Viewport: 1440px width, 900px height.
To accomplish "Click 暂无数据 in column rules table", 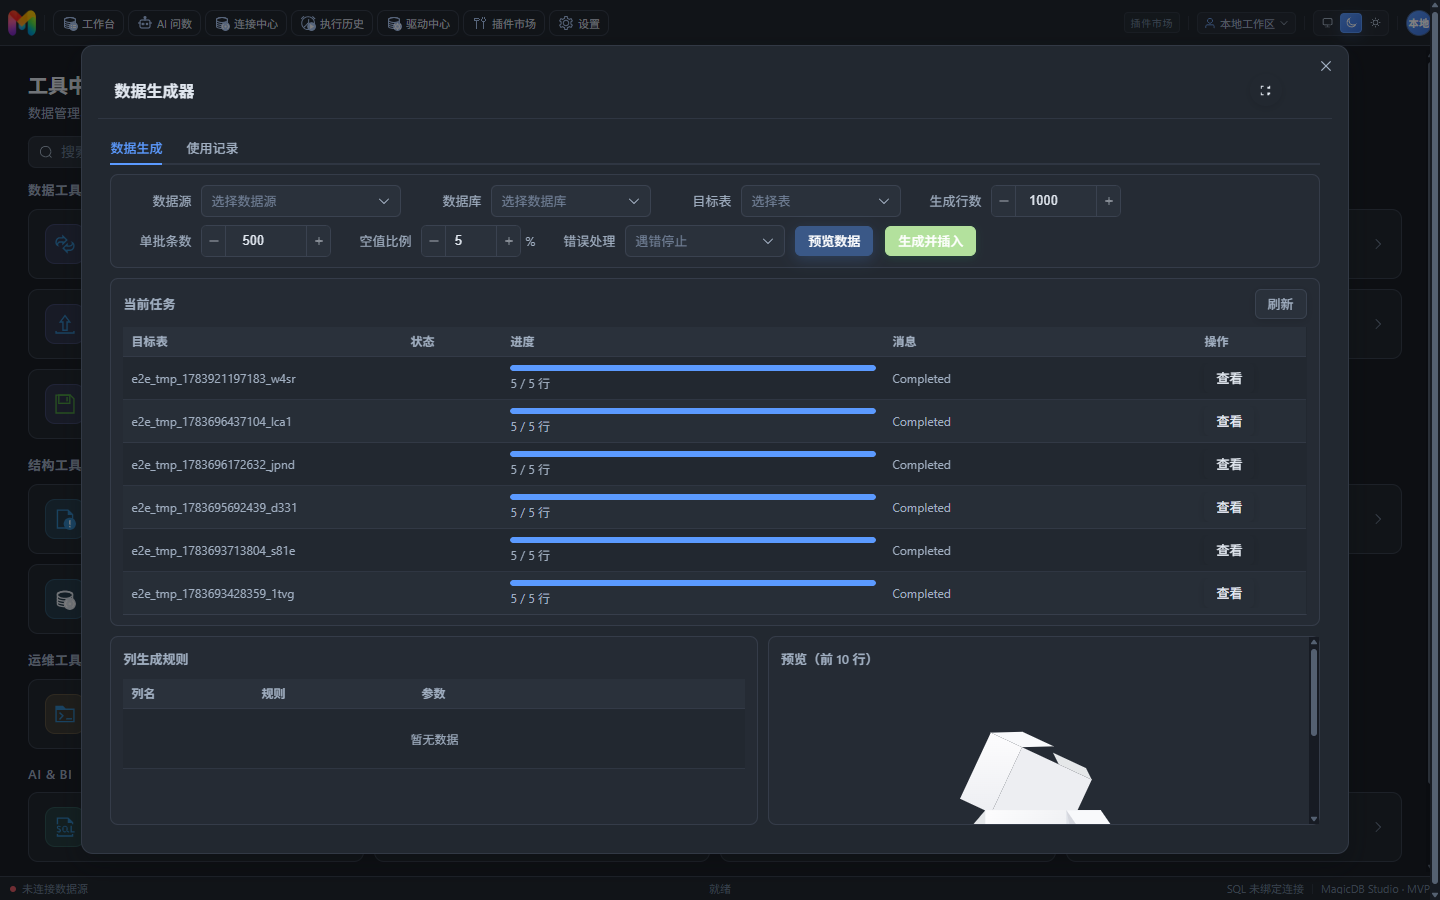I will point(434,740).
